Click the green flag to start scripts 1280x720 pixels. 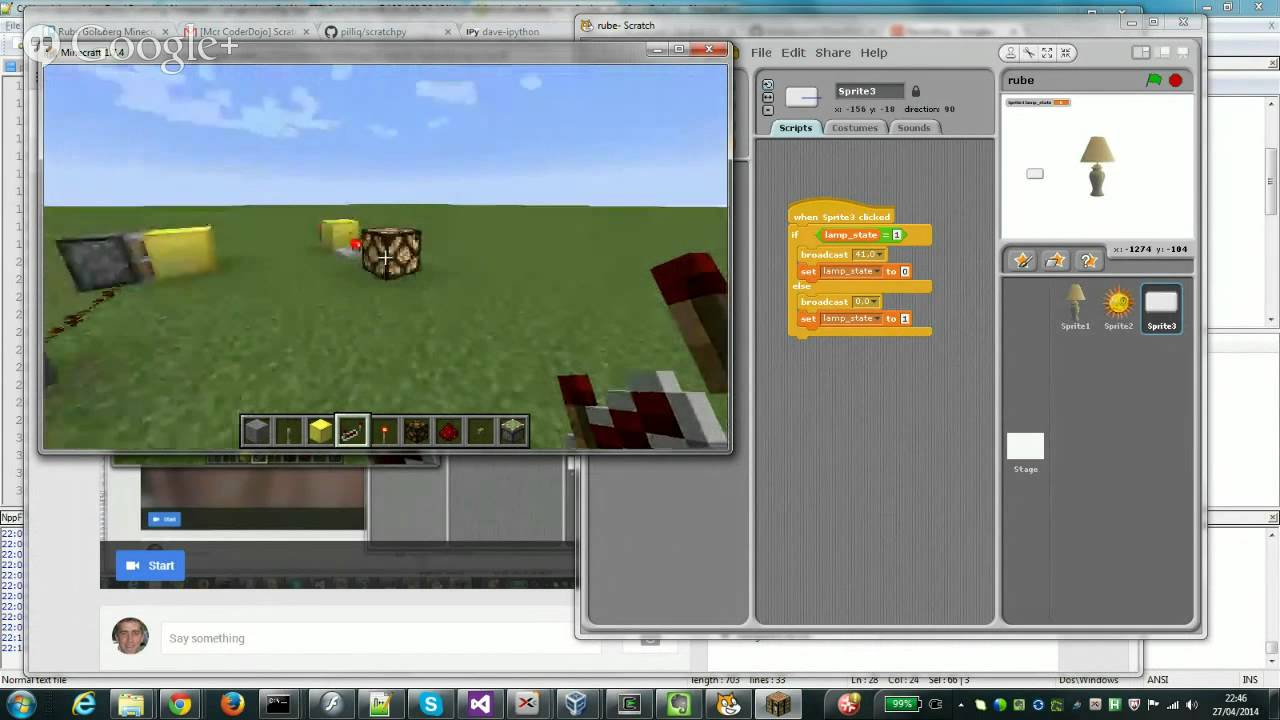coord(1154,80)
